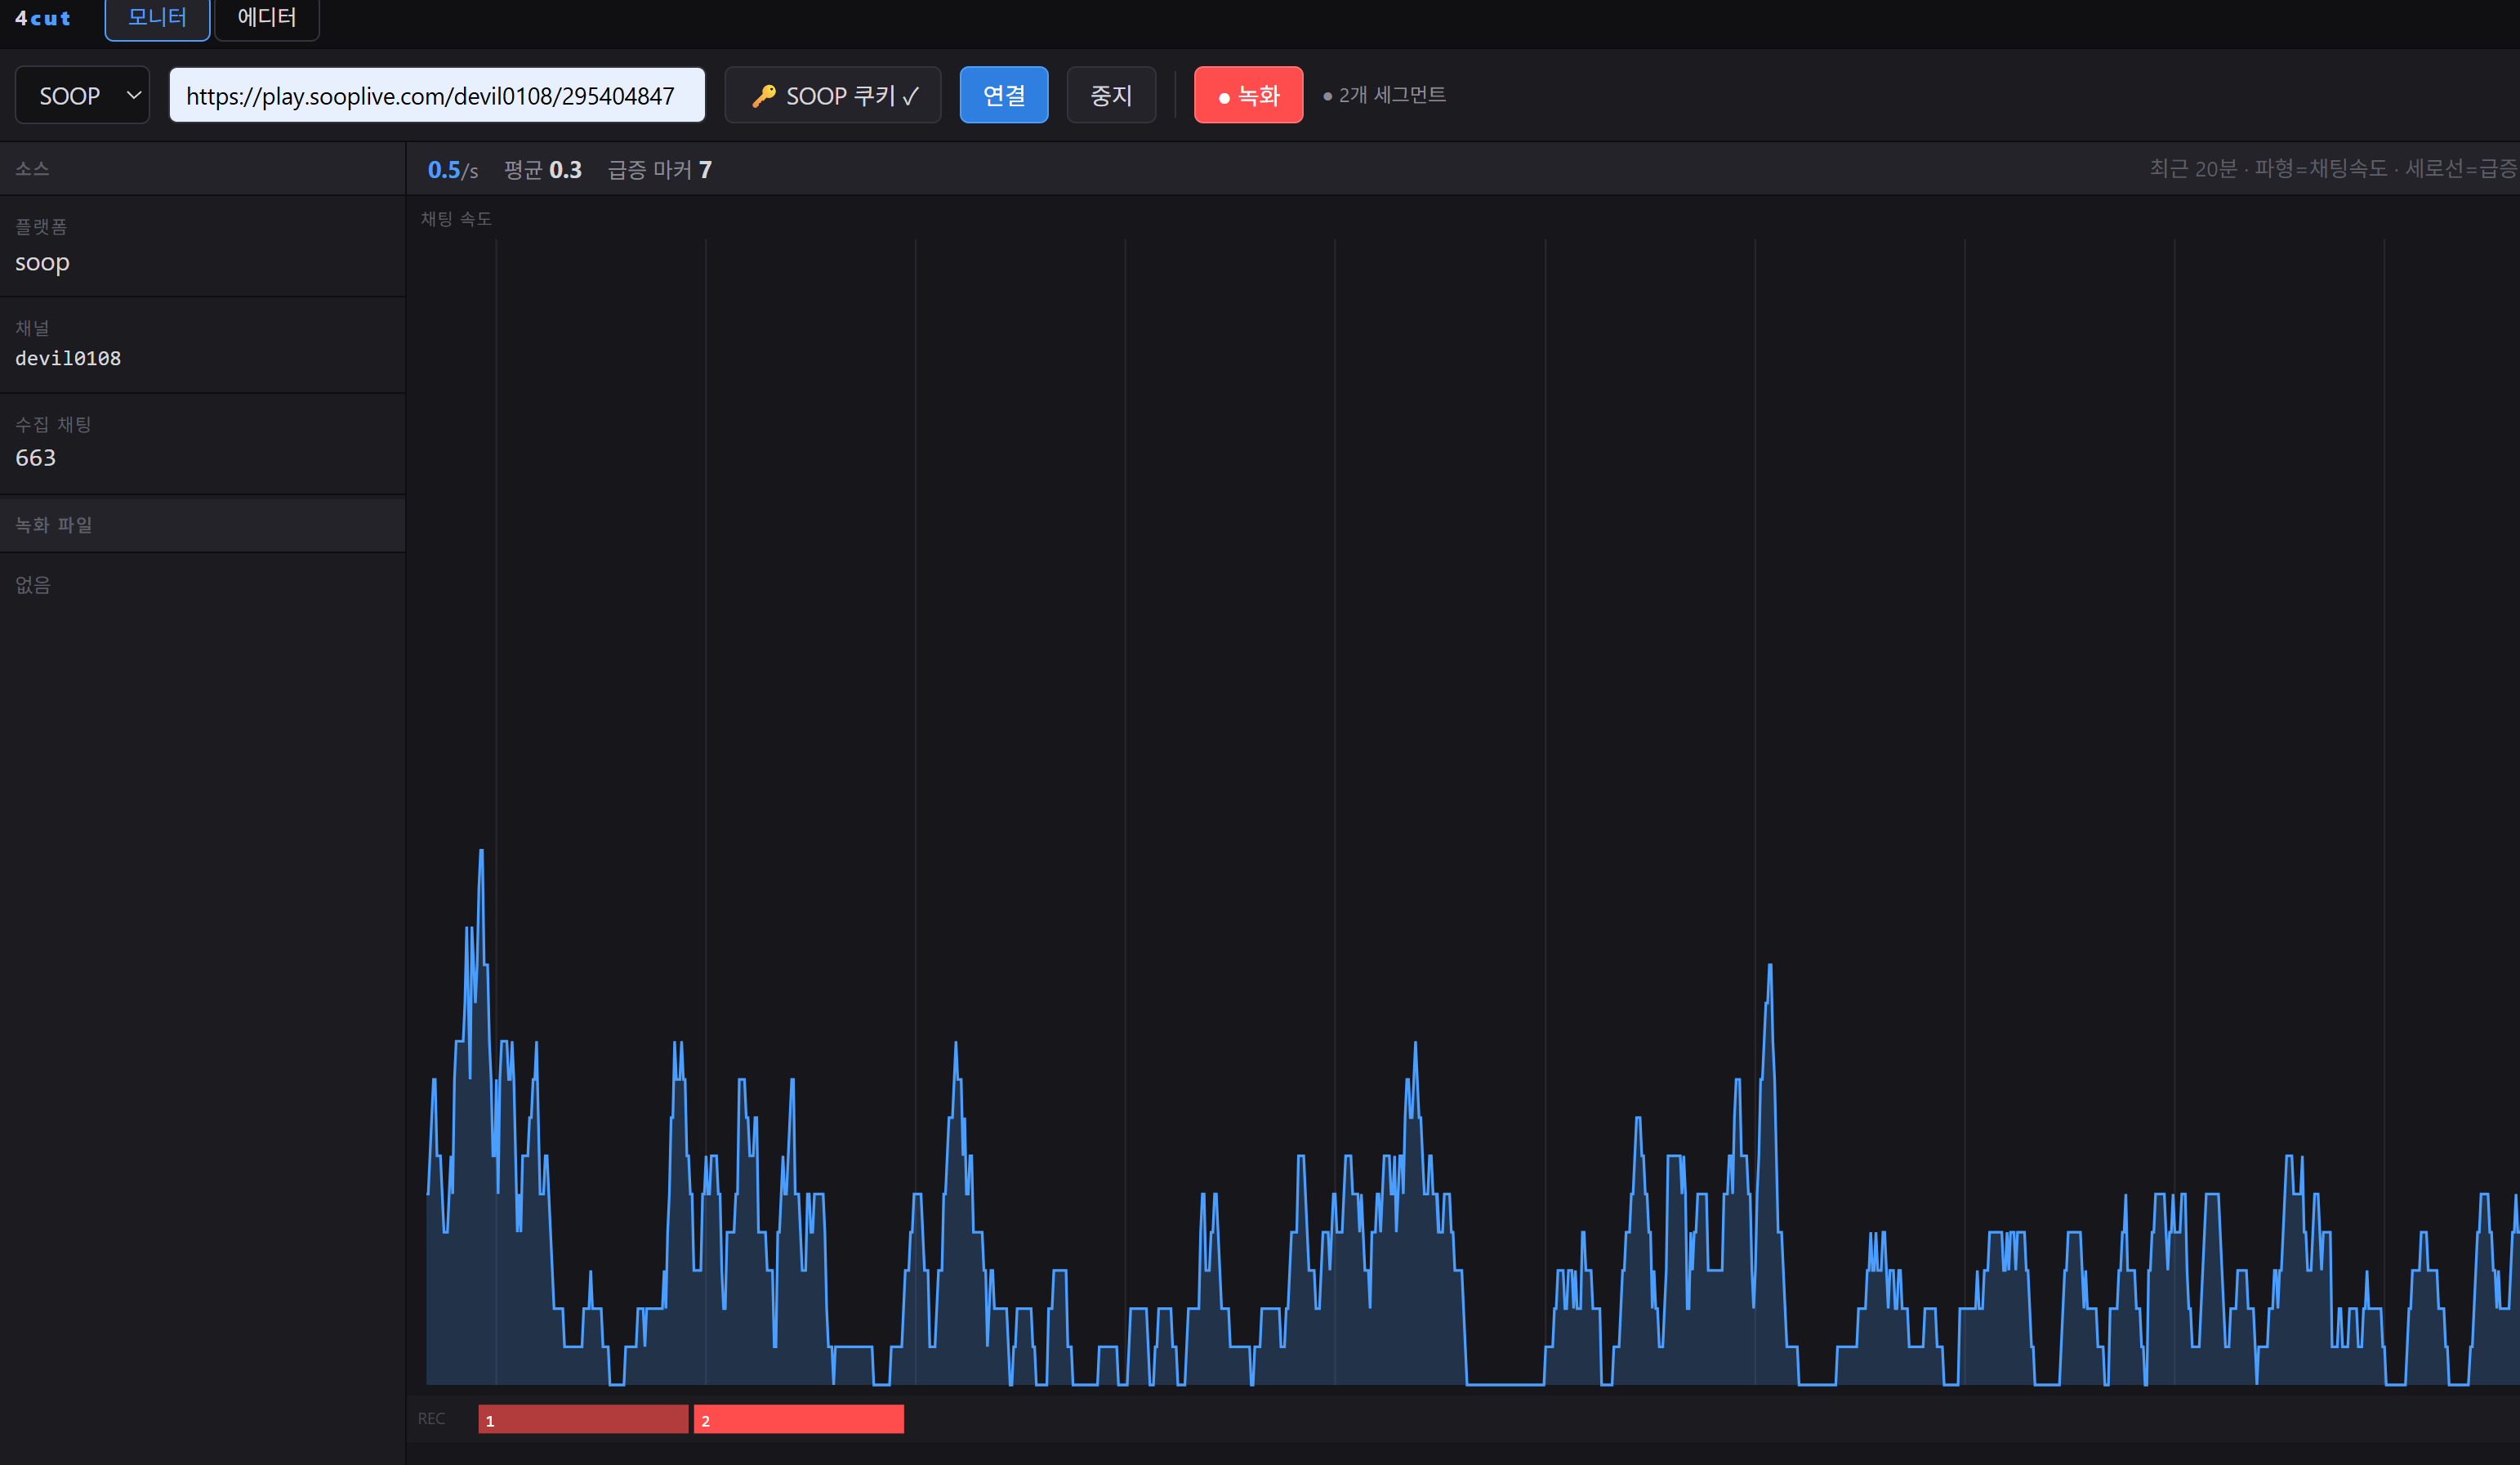The height and width of the screenshot is (1465, 2520).
Task: Click the 평균 0.3 average value
Action: (x=543, y=170)
